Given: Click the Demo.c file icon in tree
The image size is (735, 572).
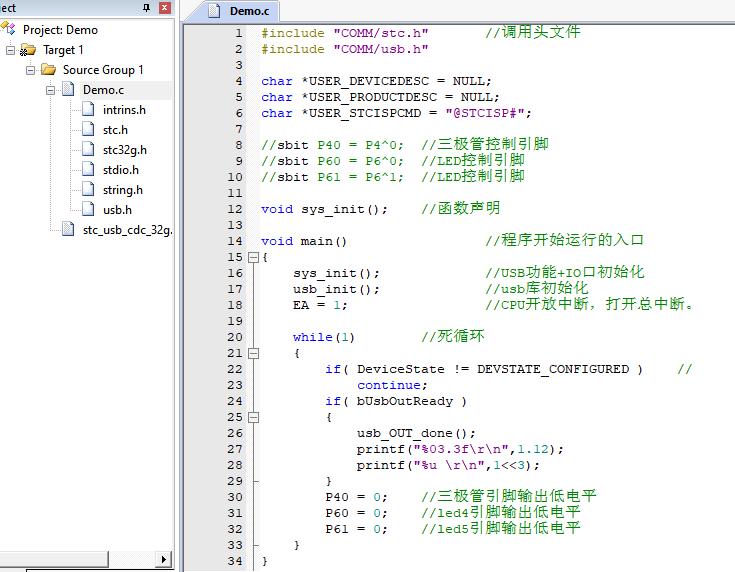Looking at the screenshot, I should click(x=68, y=90).
